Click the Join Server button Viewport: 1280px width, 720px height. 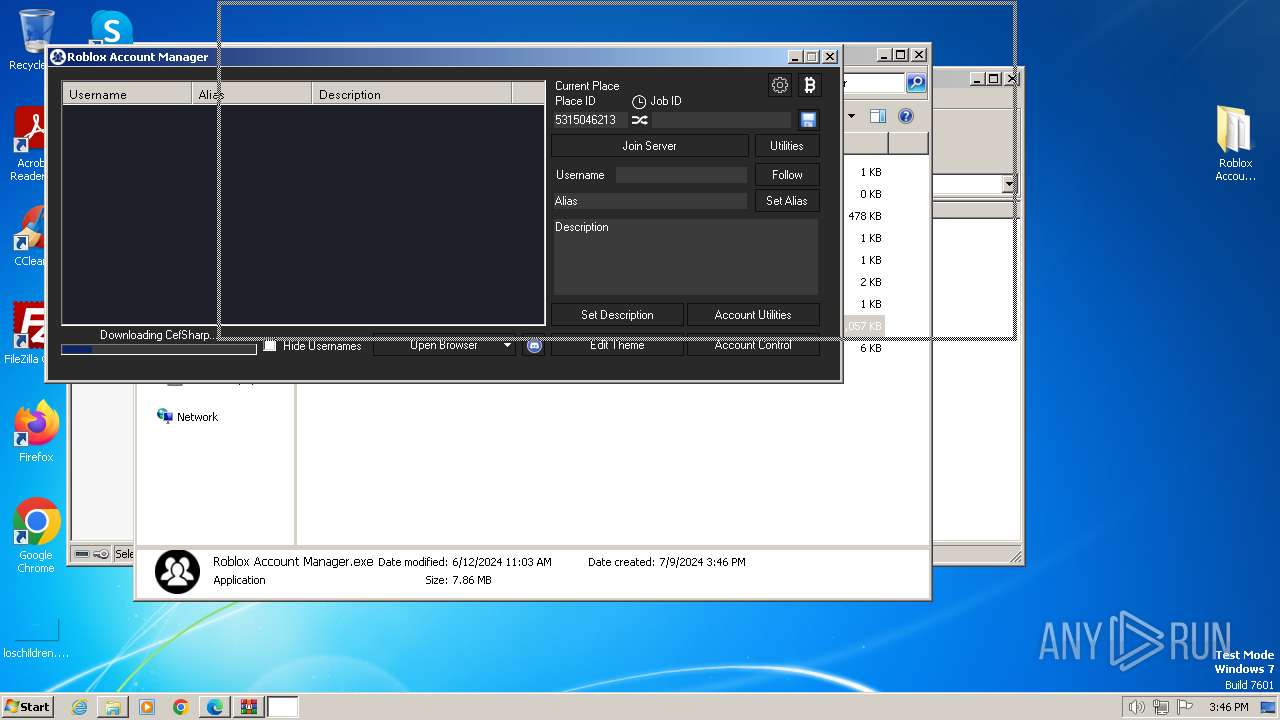pyautogui.click(x=650, y=146)
